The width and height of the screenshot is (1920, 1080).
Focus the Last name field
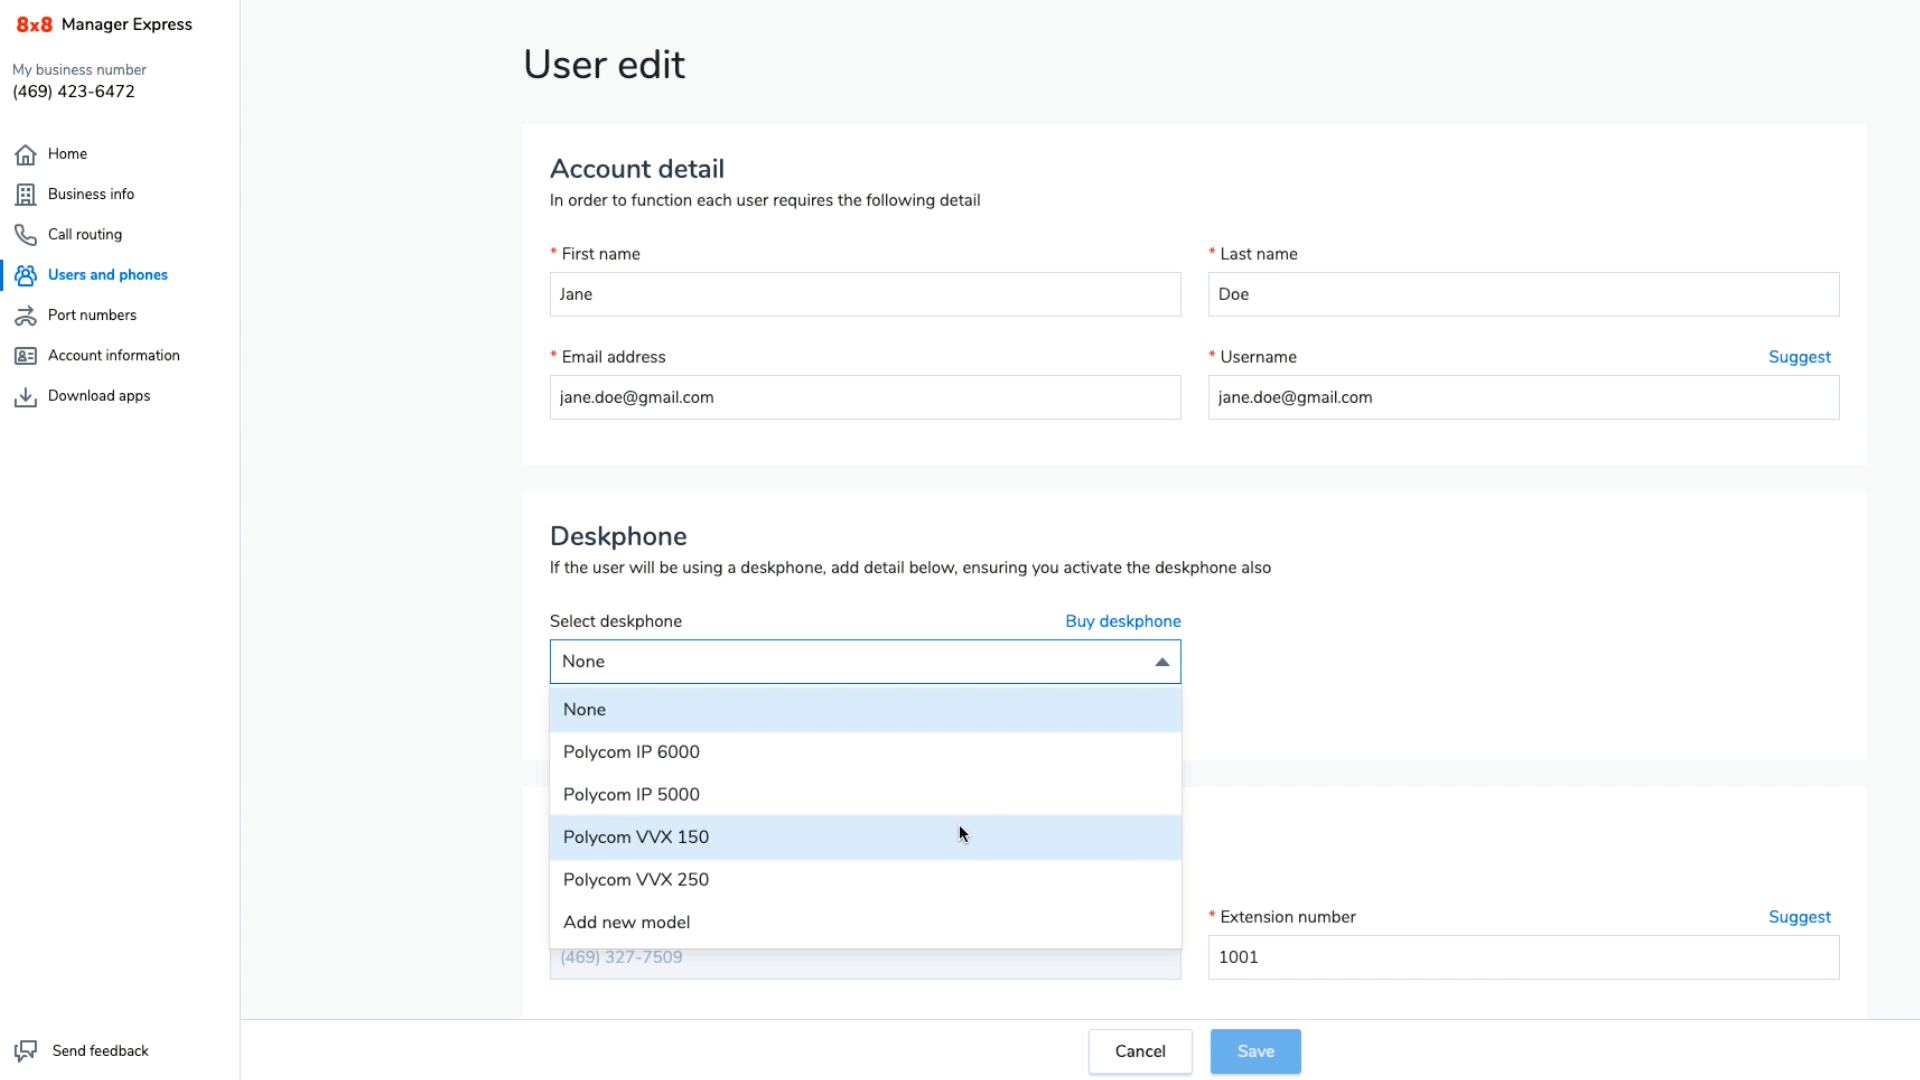1523,295
